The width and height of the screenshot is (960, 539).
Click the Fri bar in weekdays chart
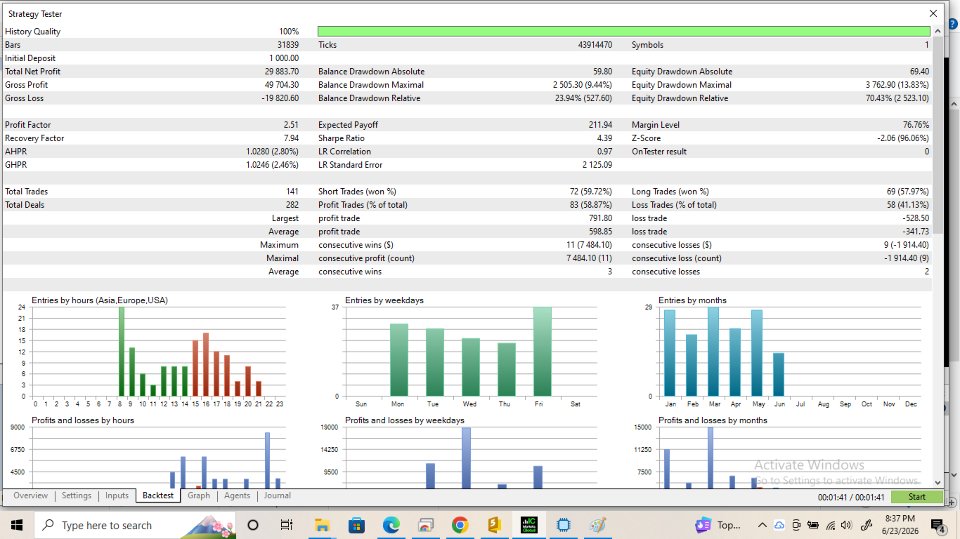point(542,352)
